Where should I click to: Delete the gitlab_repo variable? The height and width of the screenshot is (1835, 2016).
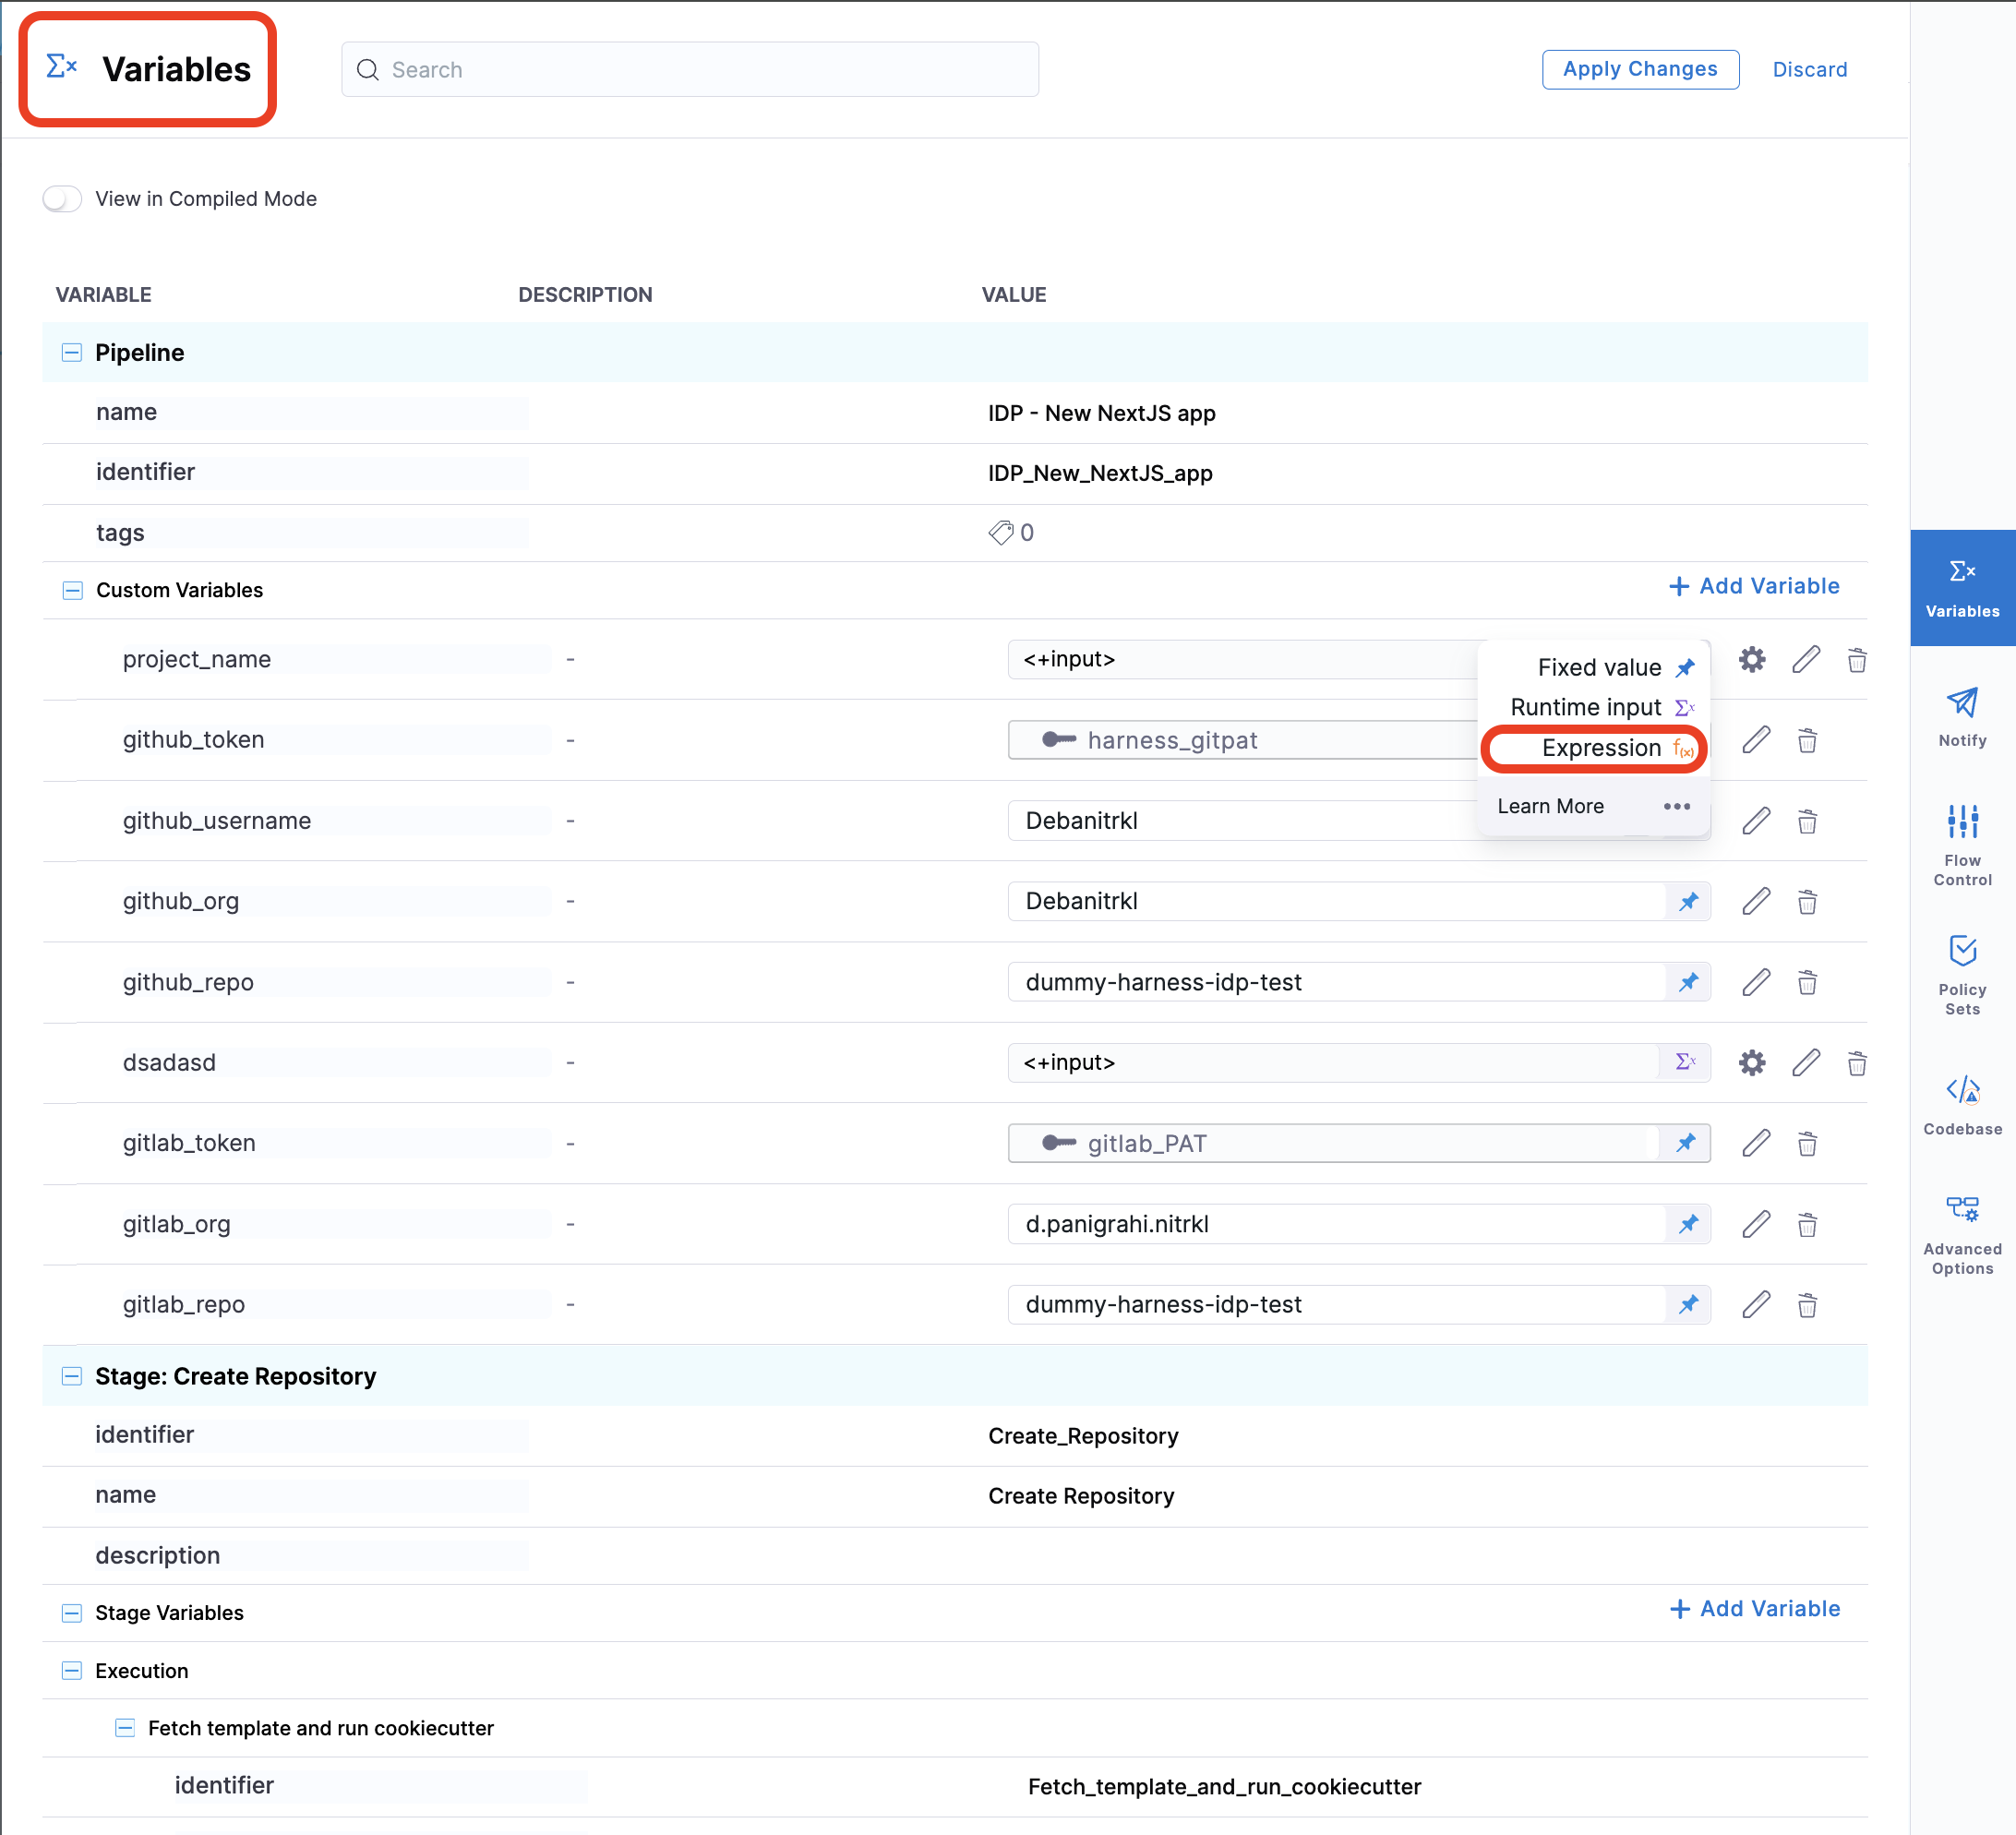click(1806, 1305)
